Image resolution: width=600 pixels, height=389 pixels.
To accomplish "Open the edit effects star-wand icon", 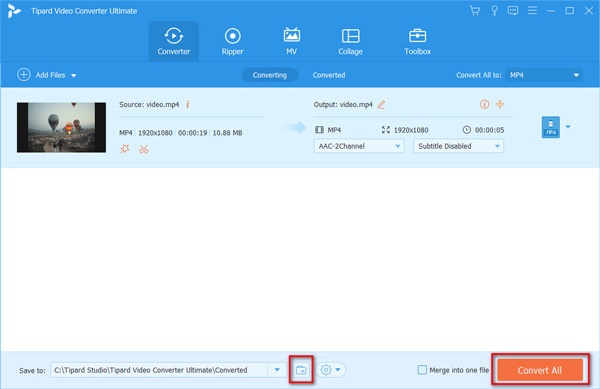I will click(x=125, y=149).
